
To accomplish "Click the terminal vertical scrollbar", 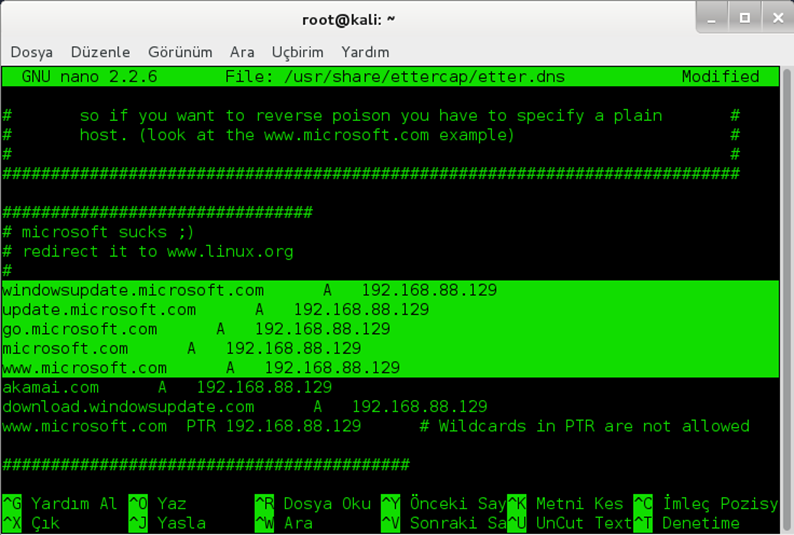I will point(787,299).
